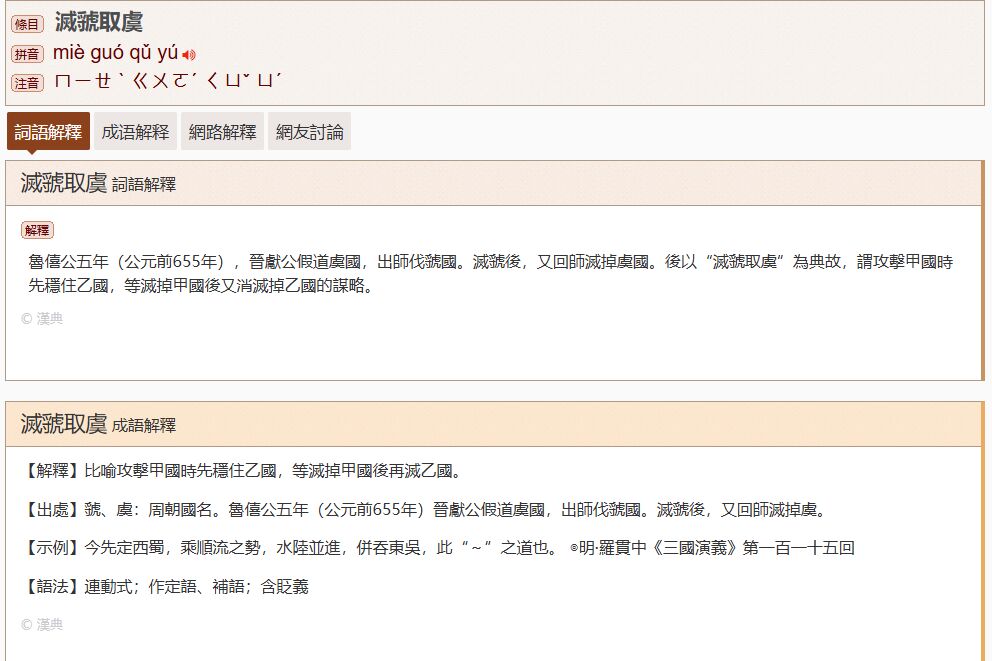Open © 漢典 link under 詞語解釋
Viewport: 992px width, 661px height.
tap(42, 319)
